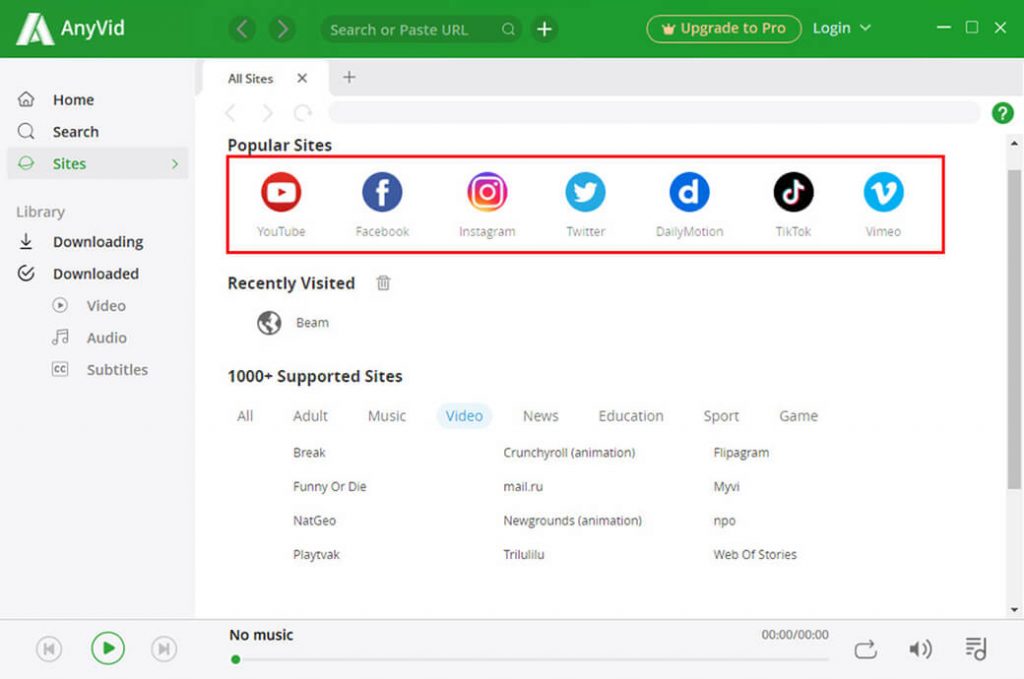Open the Flipagram site link
Screen dimensions: 1024x679
click(x=741, y=452)
